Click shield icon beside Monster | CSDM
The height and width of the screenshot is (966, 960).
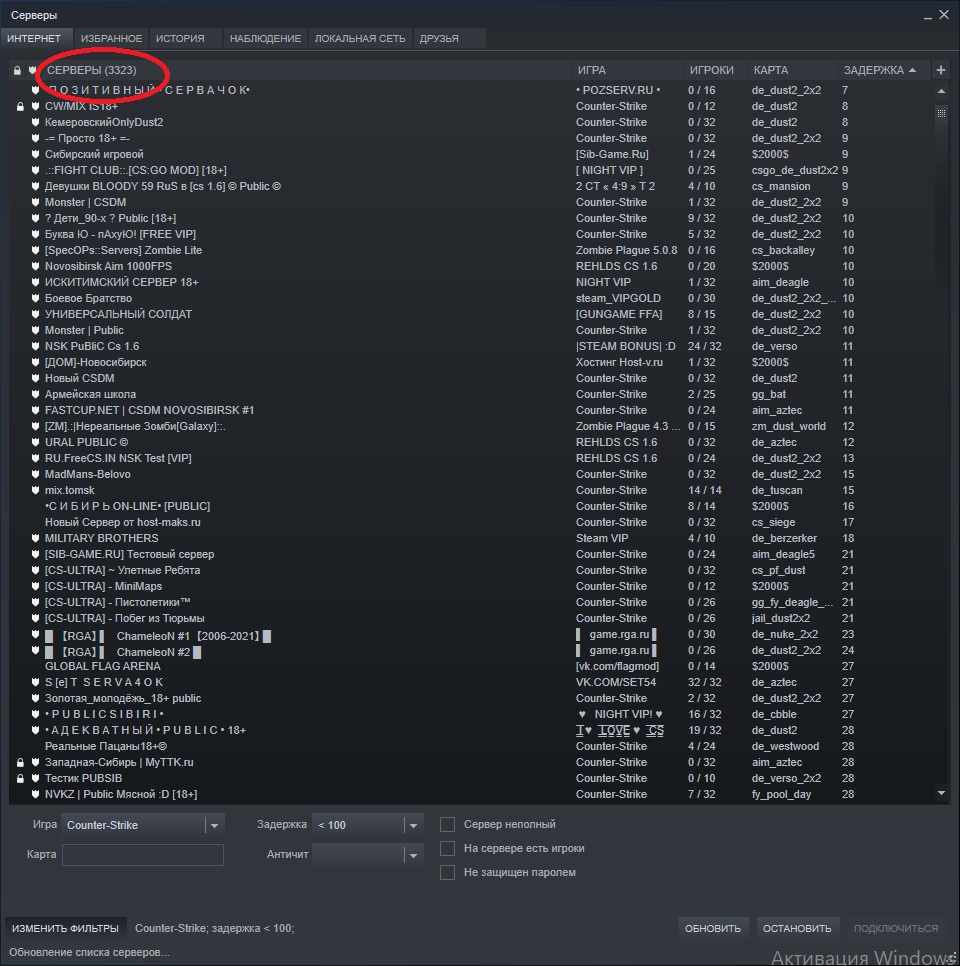tap(35, 202)
